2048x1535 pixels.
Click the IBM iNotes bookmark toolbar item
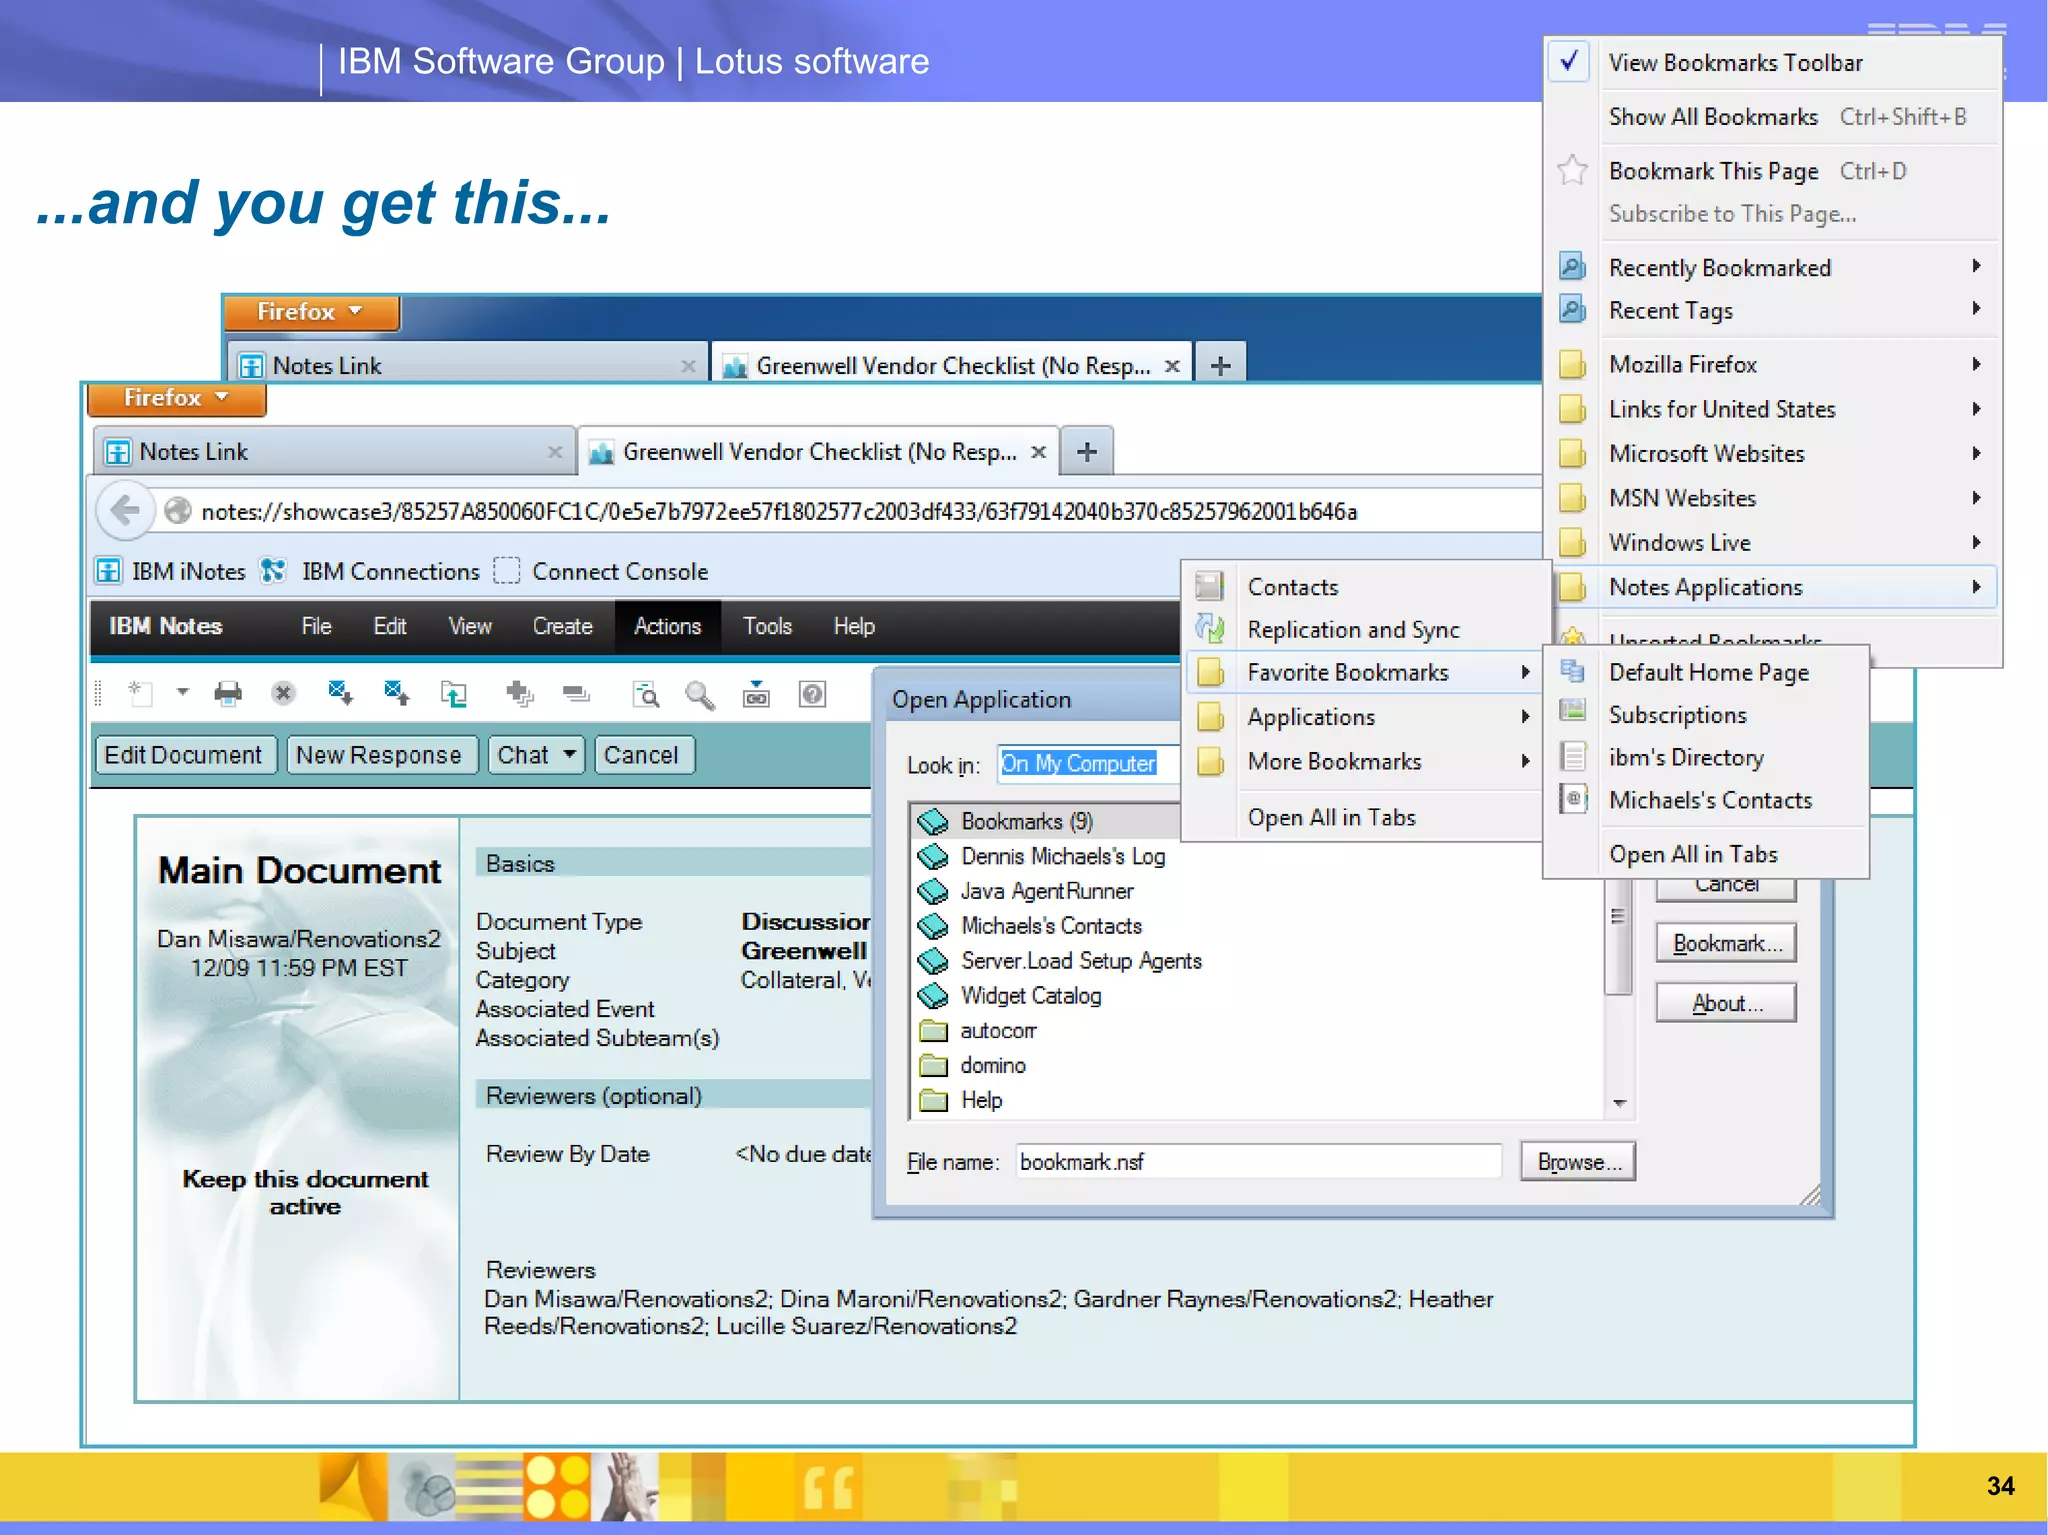(x=171, y=571)
